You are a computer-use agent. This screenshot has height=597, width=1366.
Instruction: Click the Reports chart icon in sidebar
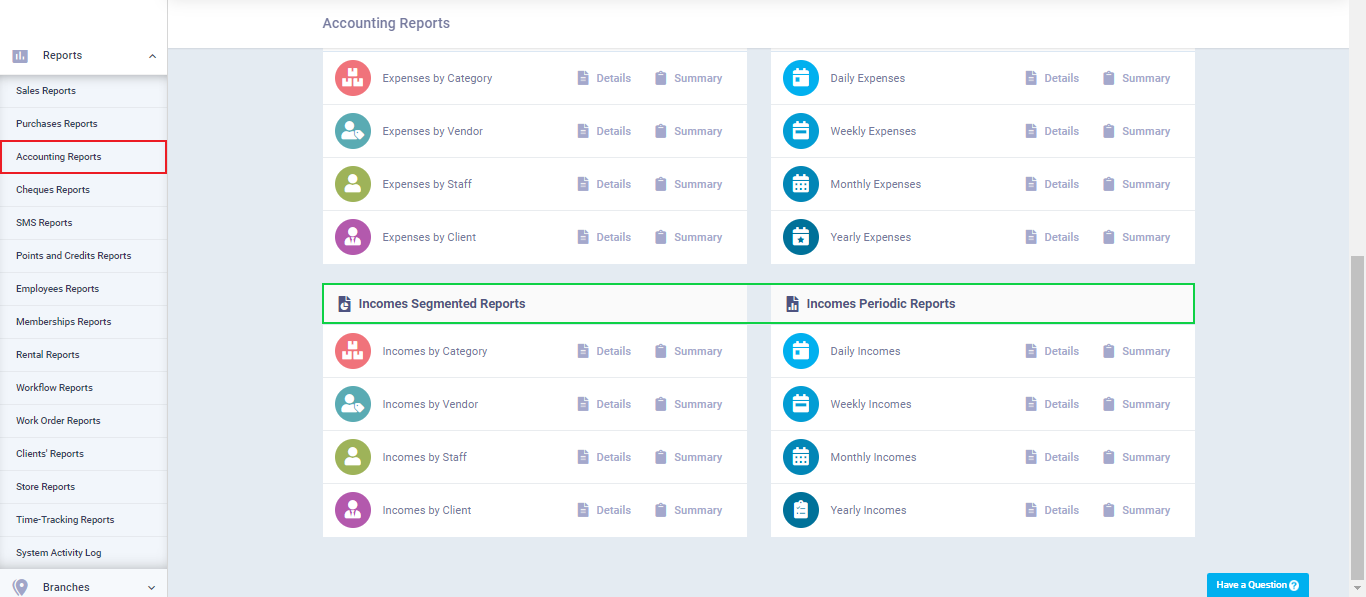[20, 56]
